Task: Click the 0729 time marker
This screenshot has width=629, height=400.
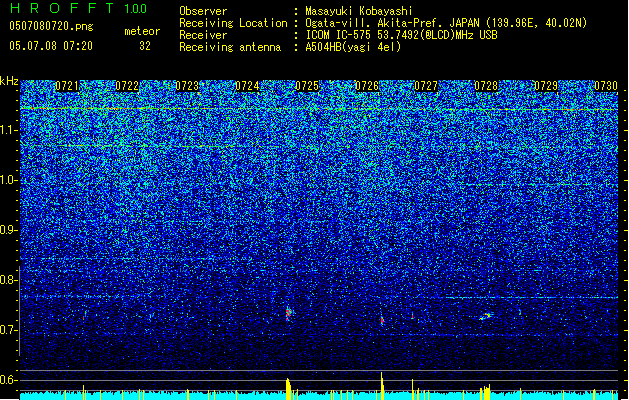Action: point(546,86)
